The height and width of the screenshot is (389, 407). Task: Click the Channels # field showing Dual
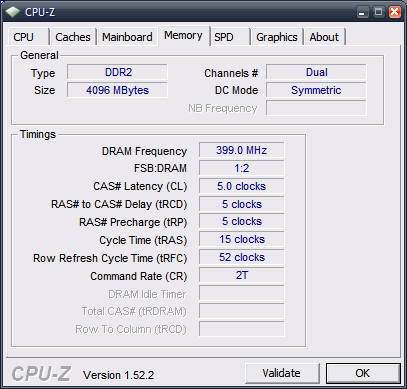coord(316,72)
